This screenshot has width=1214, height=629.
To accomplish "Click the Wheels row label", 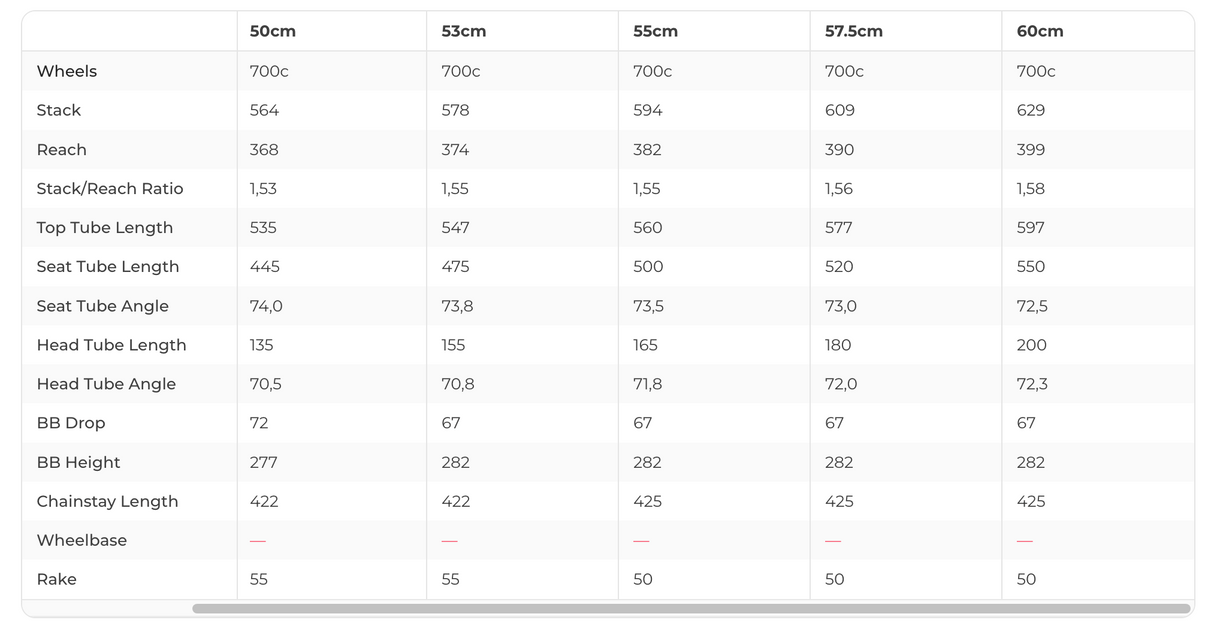I will pos(67,71).
